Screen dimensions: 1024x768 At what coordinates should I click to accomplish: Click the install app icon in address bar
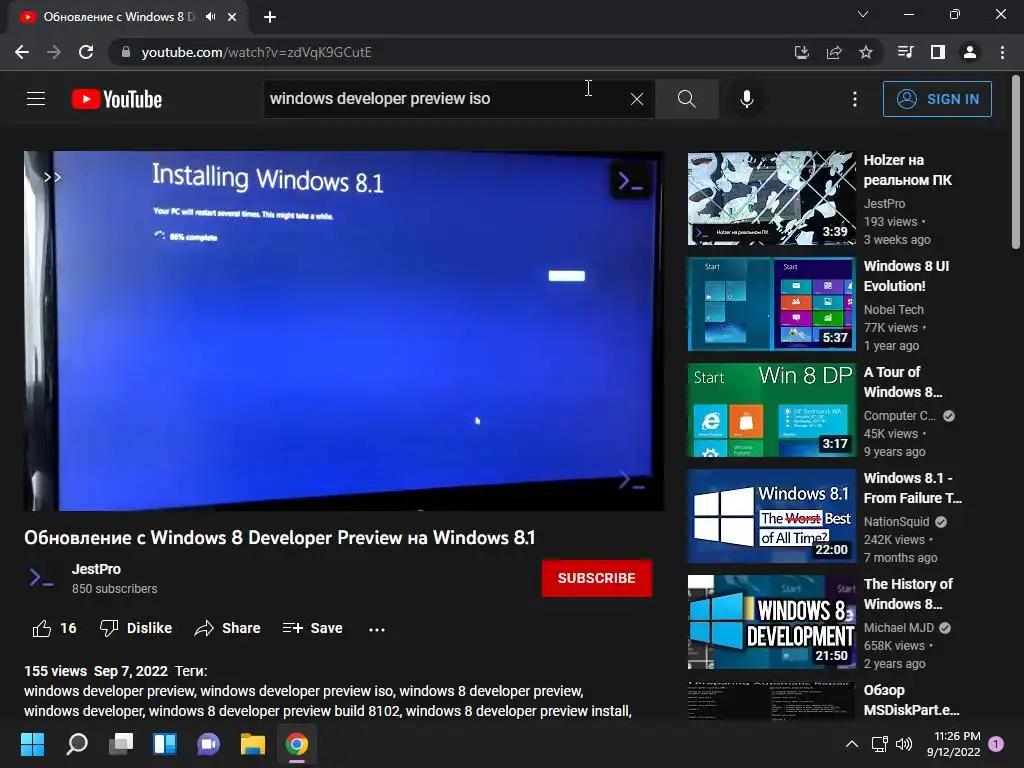coord(801,52)
